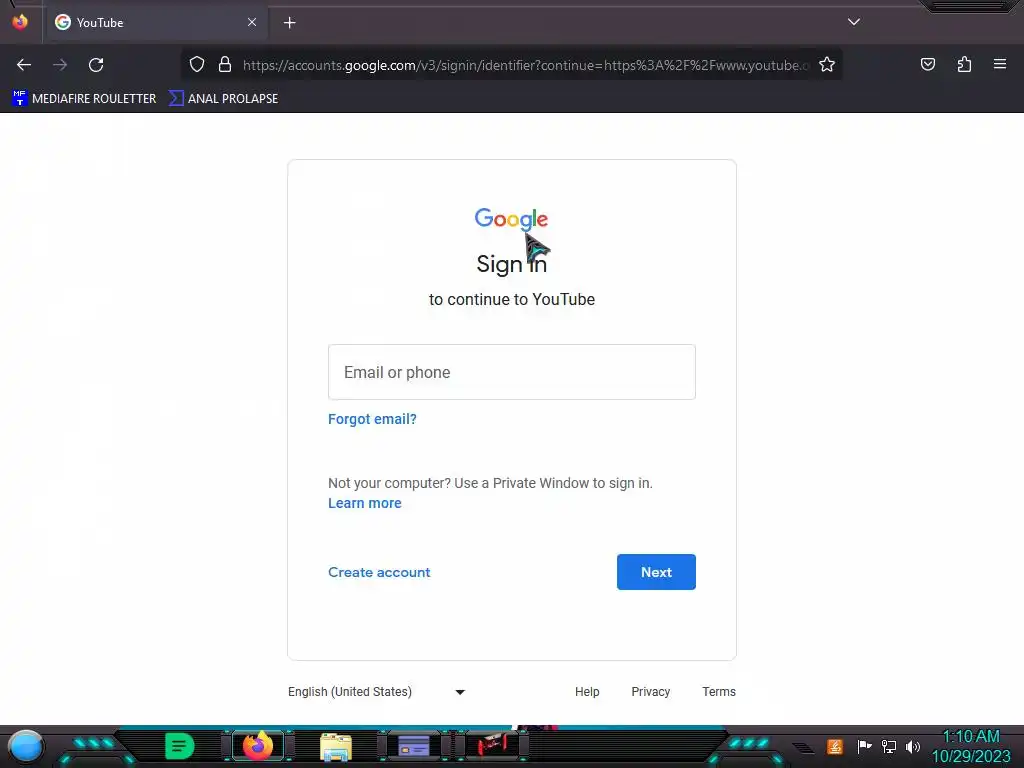
Task: Open tracking protection shield icon
Action: point(197,64)
